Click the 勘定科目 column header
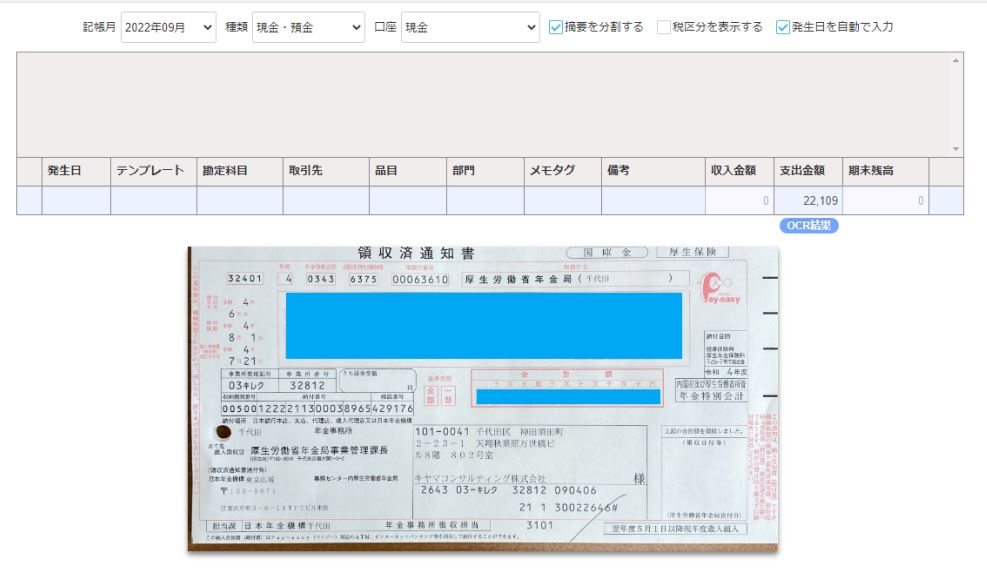This screenshot has height=568, width=987. click(x=240, y=171)
